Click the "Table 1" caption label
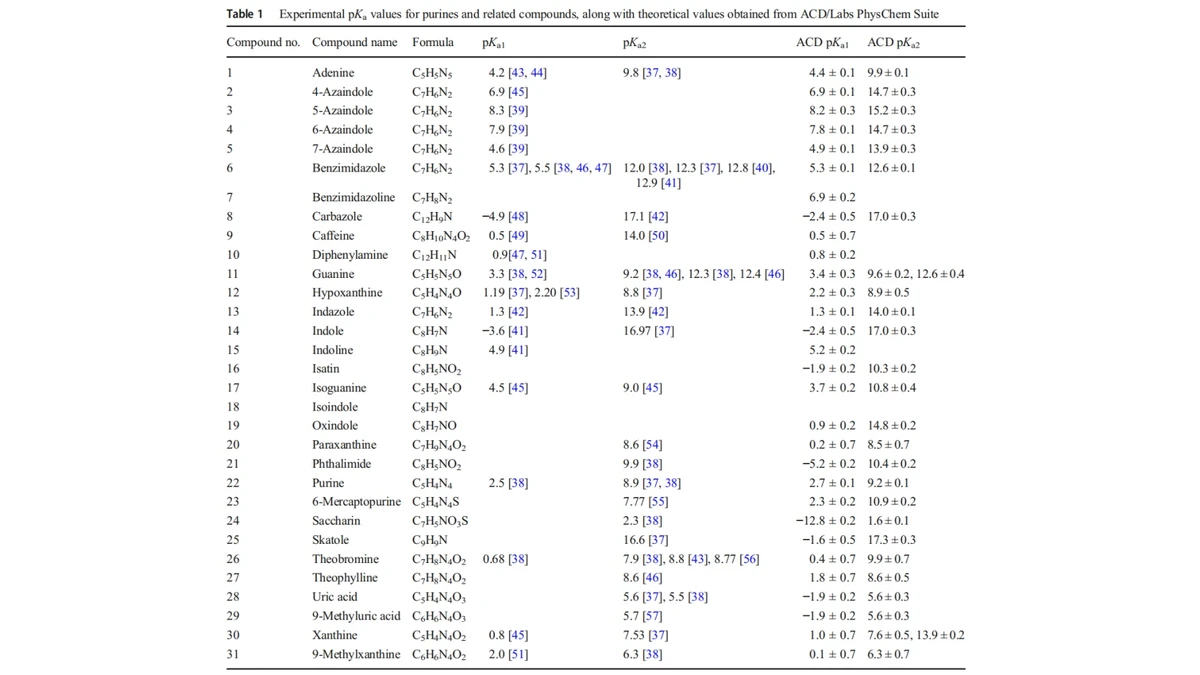This screenshot has width=1200, height=675. coord(245,15)
